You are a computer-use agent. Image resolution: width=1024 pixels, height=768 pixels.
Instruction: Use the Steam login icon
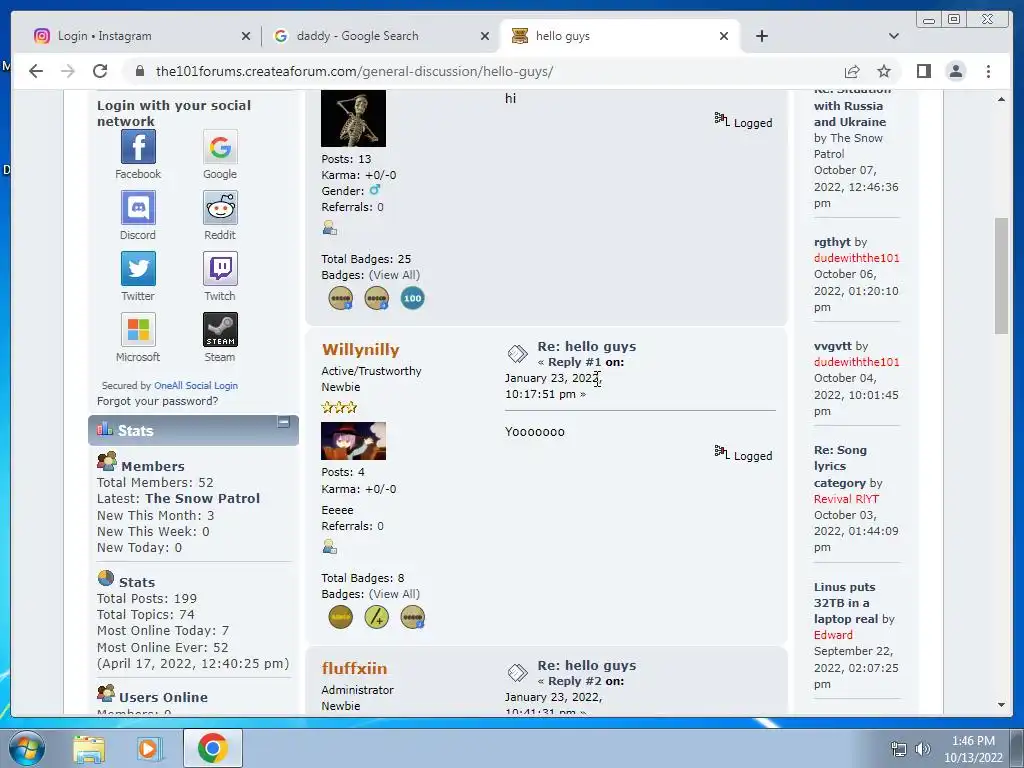[x=220, y=329]
